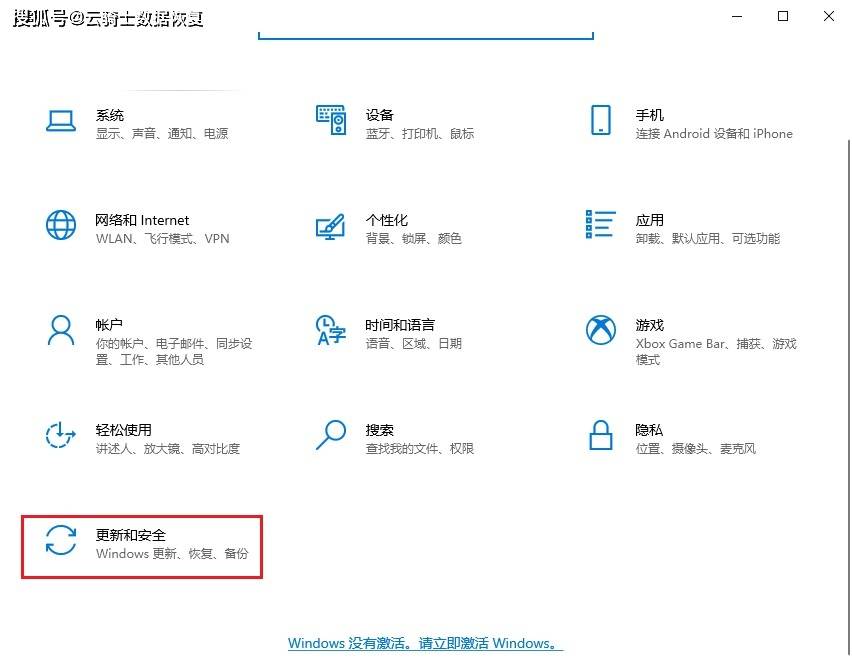Select the 个性化 category title

pos(386,220)
